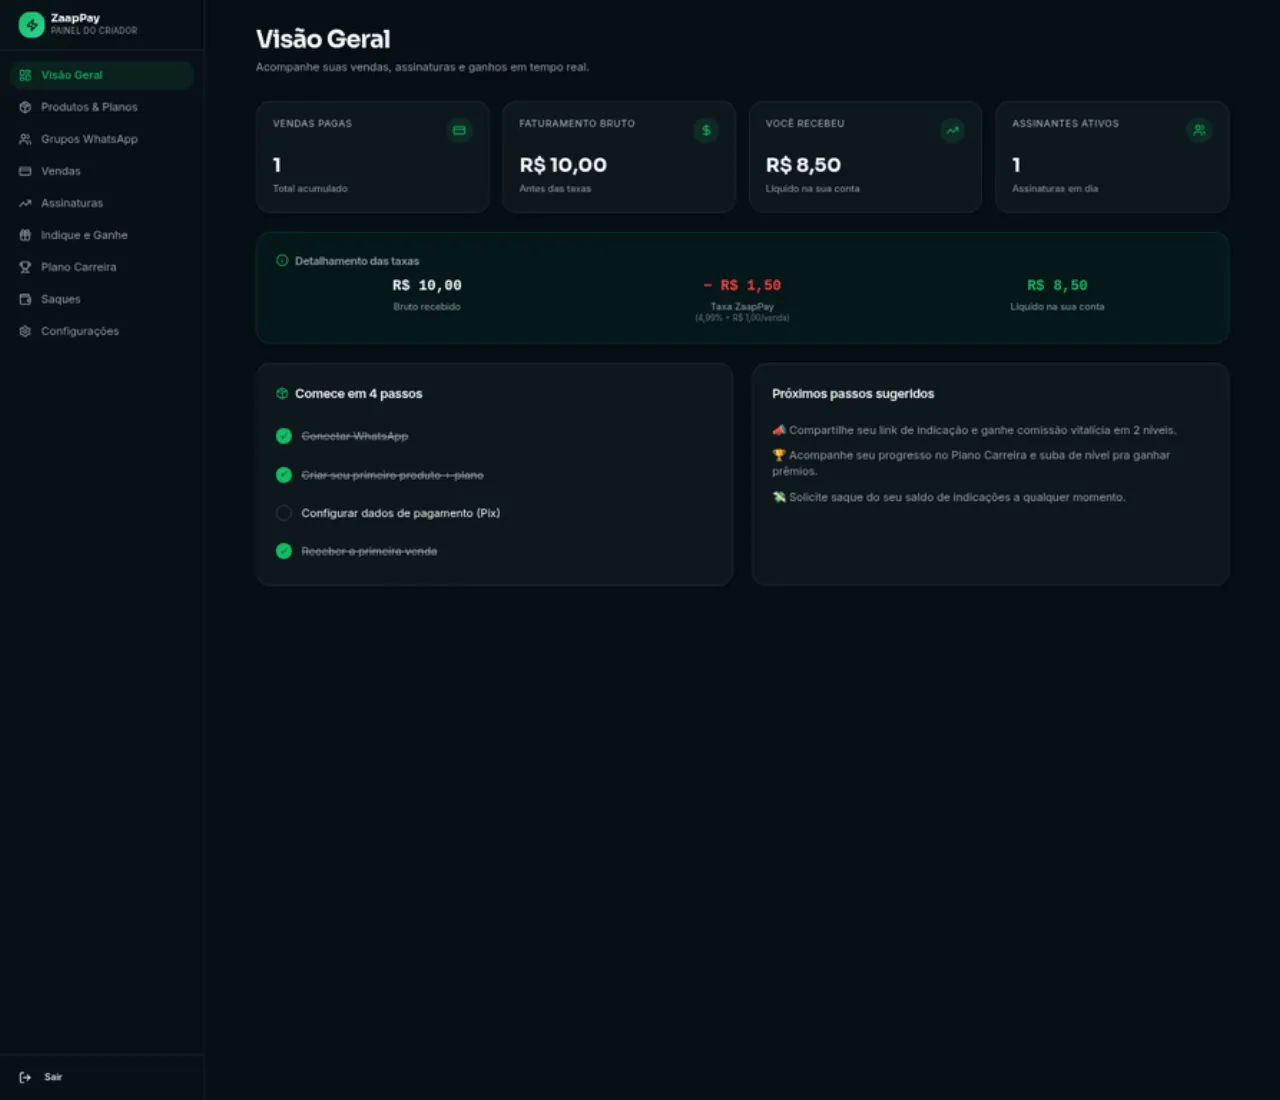Check the Configurar dados de pagamento circle

tap(284, 513)
